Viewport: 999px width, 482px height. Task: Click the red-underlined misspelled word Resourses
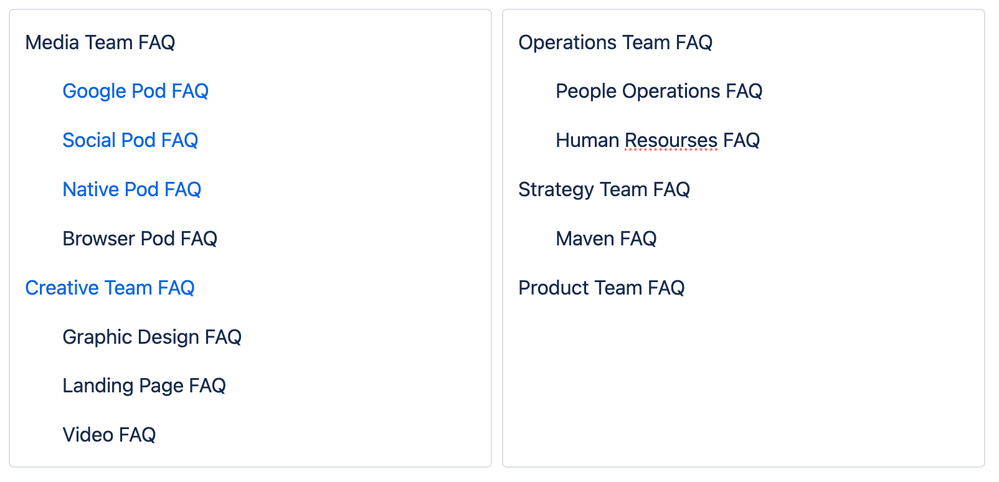(x=671, y=141)
